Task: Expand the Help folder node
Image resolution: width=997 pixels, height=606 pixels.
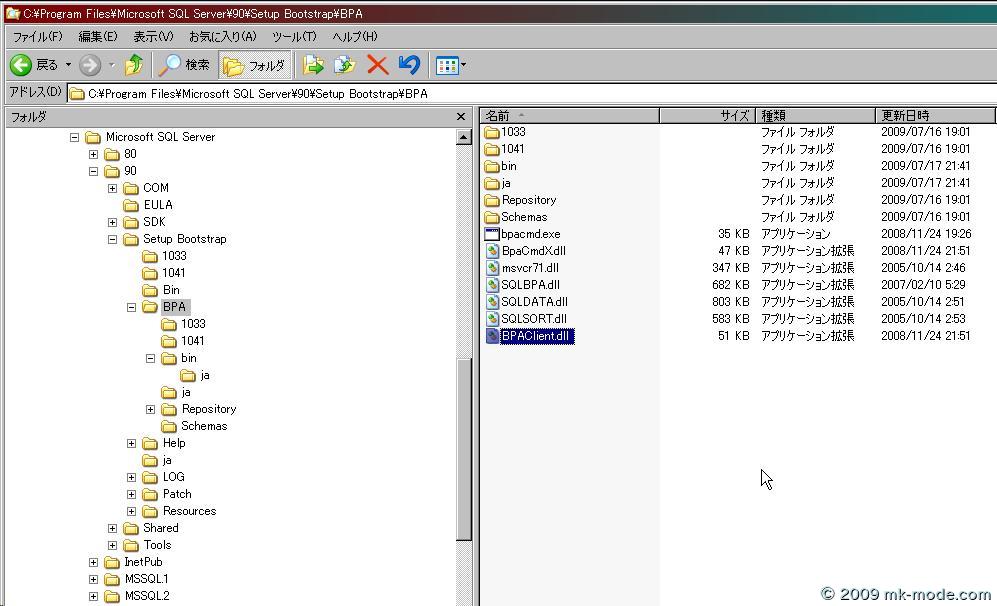Action: point(131,442)
